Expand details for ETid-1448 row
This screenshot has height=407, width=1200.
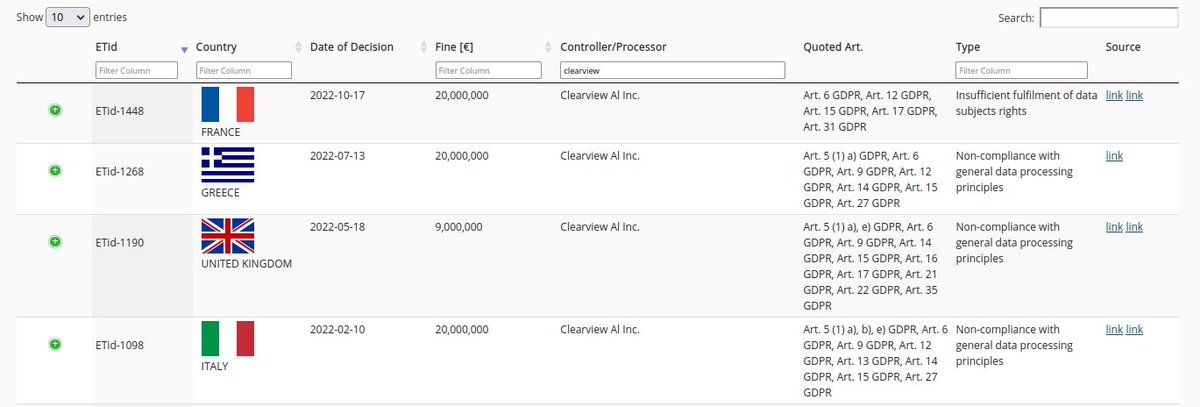pyautogui.click(x=56, y=110)
